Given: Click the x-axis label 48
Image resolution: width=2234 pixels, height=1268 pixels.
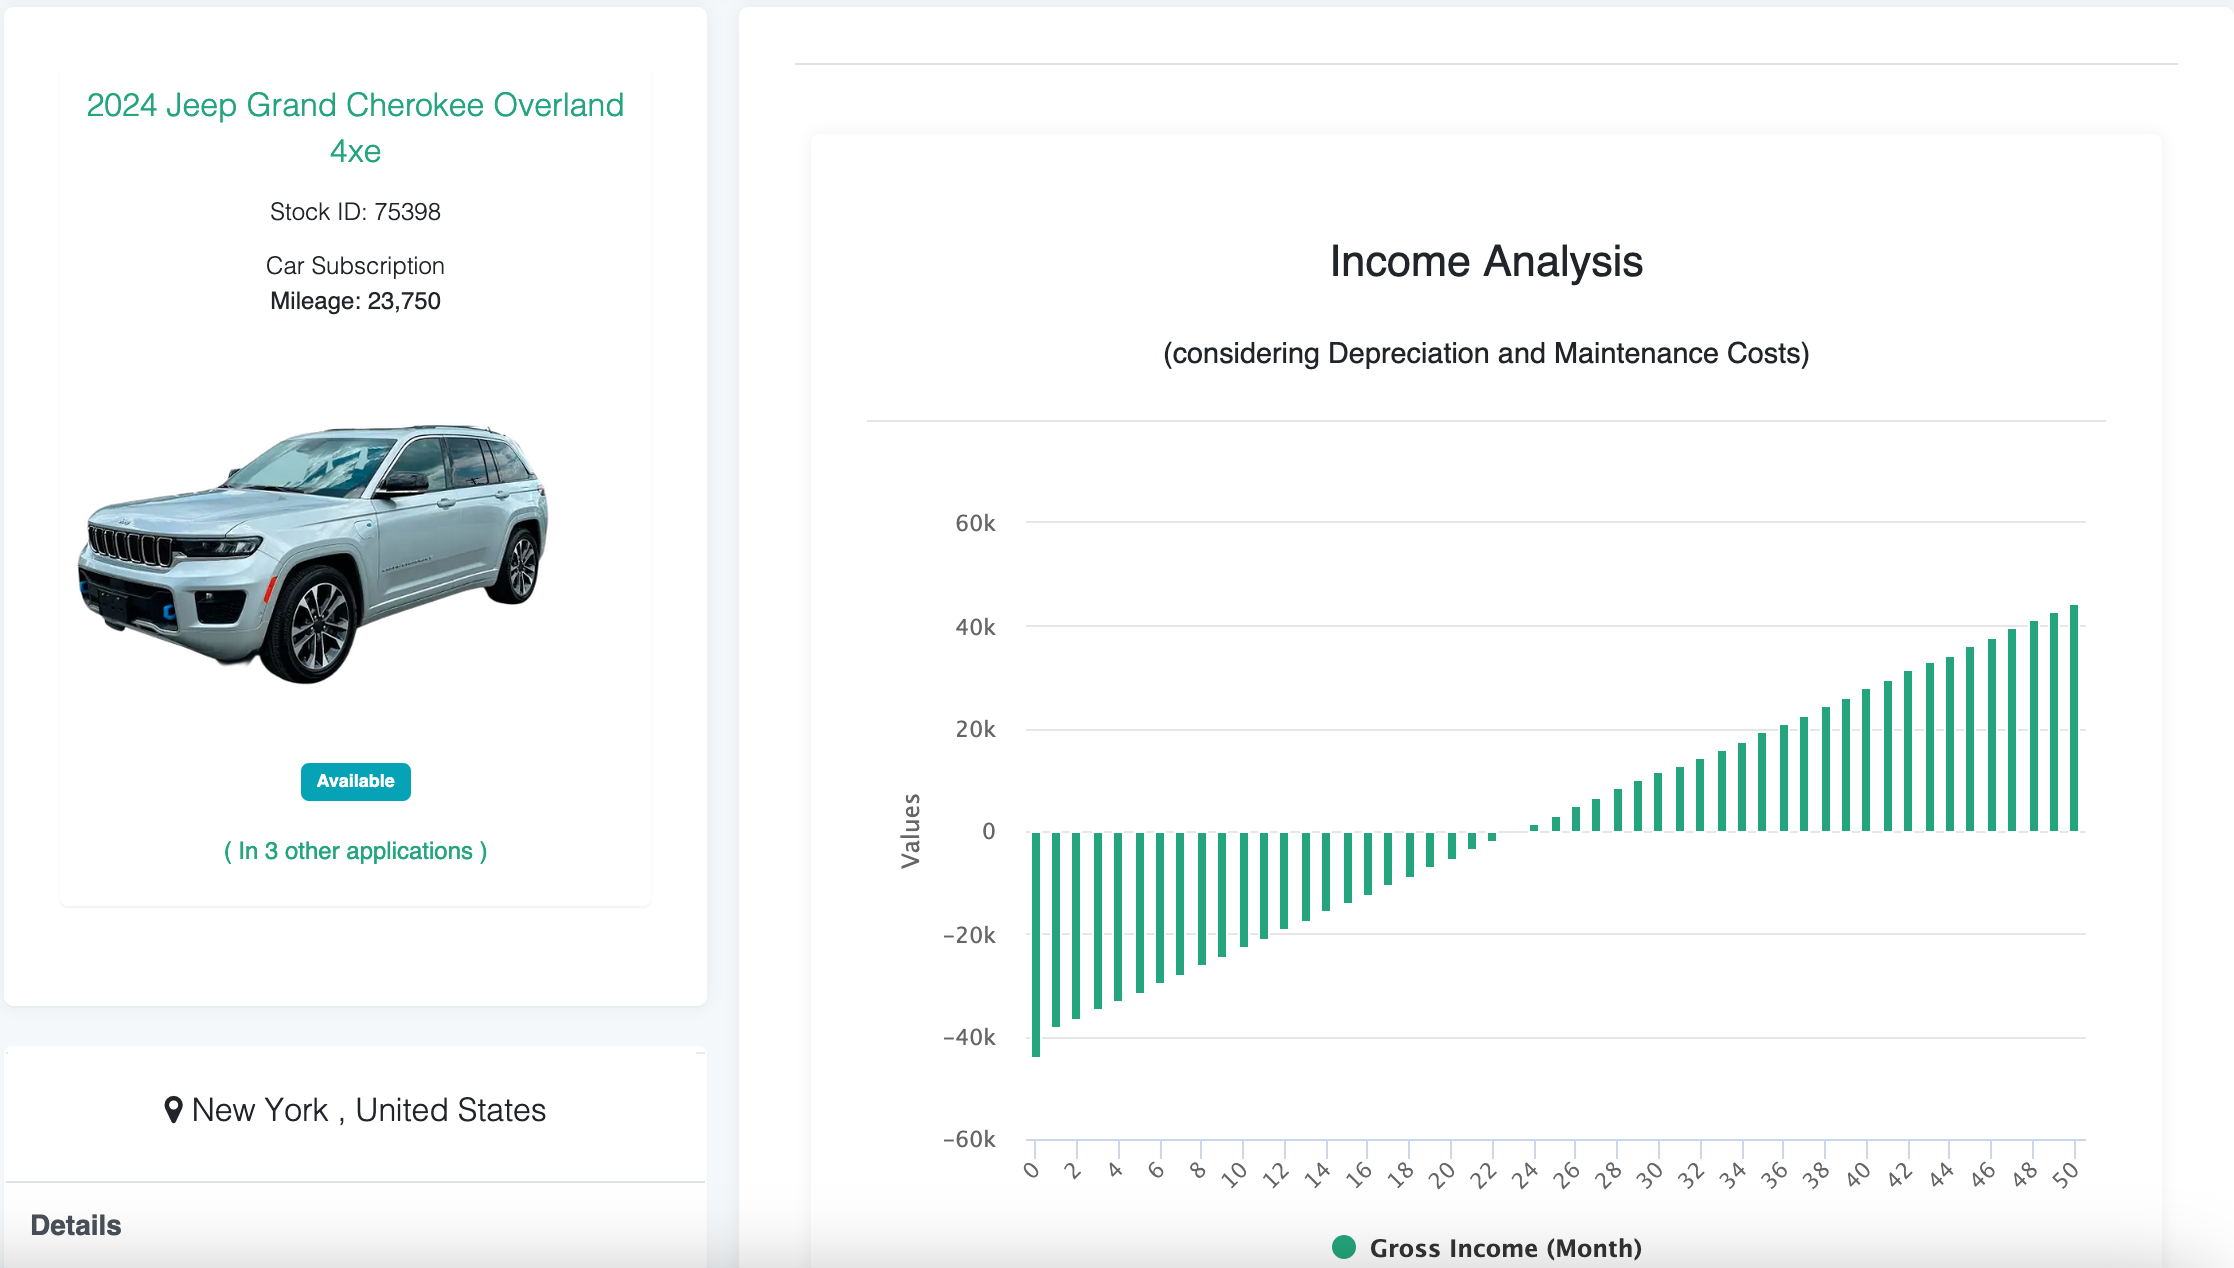Looking at the screenshot, I should (x=2025, y=1175).
